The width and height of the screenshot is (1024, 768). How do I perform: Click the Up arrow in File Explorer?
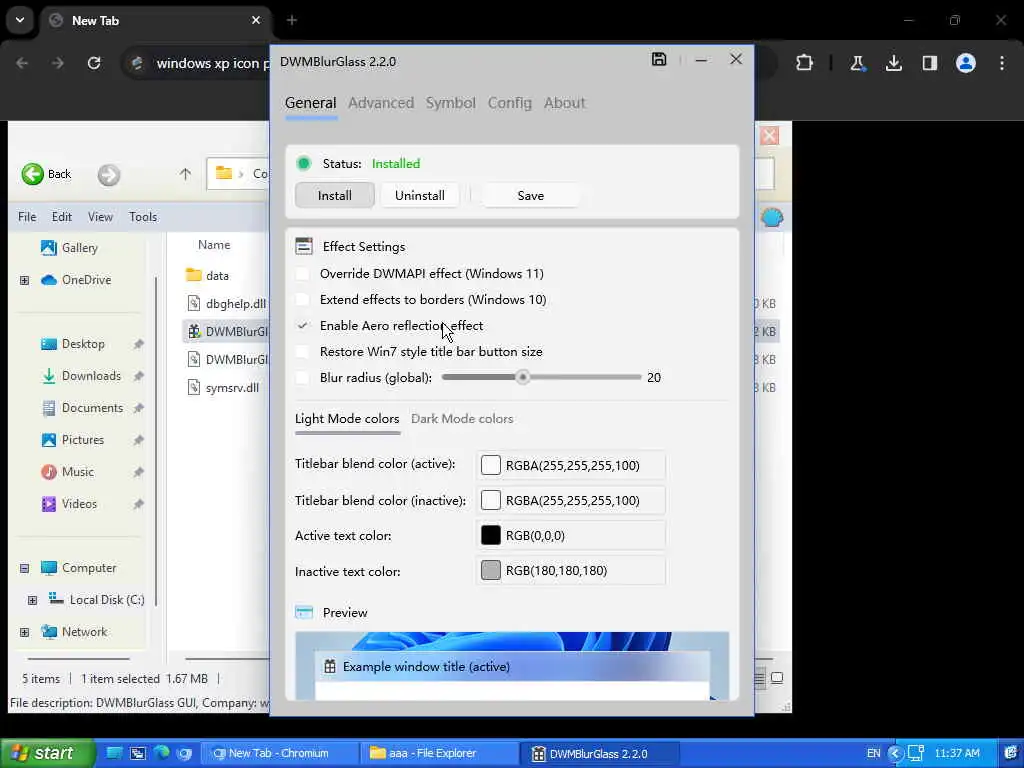pos(185,174)
